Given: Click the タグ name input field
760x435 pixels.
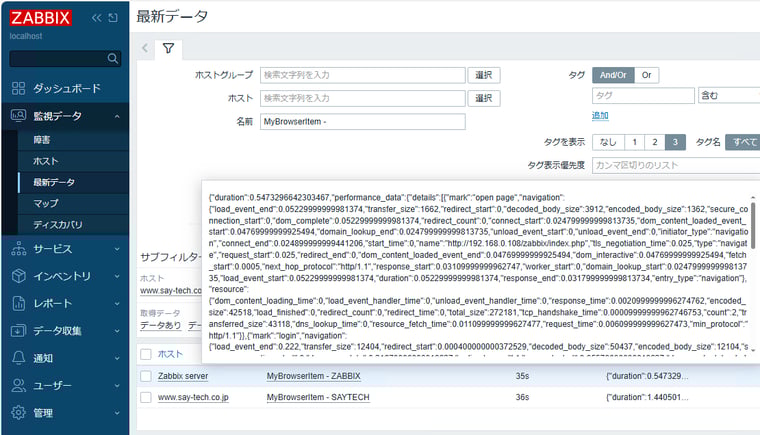Looking at the screenshot, I should click(643, 96).
